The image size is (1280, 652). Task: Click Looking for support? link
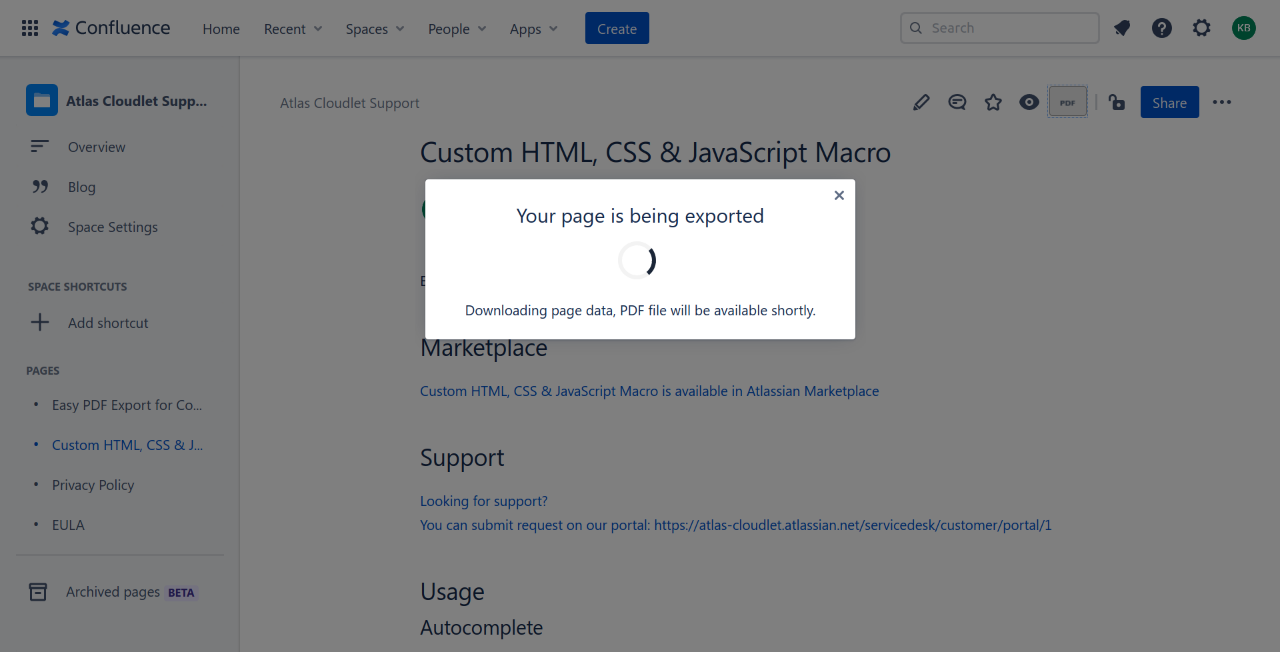coord(484,501)
